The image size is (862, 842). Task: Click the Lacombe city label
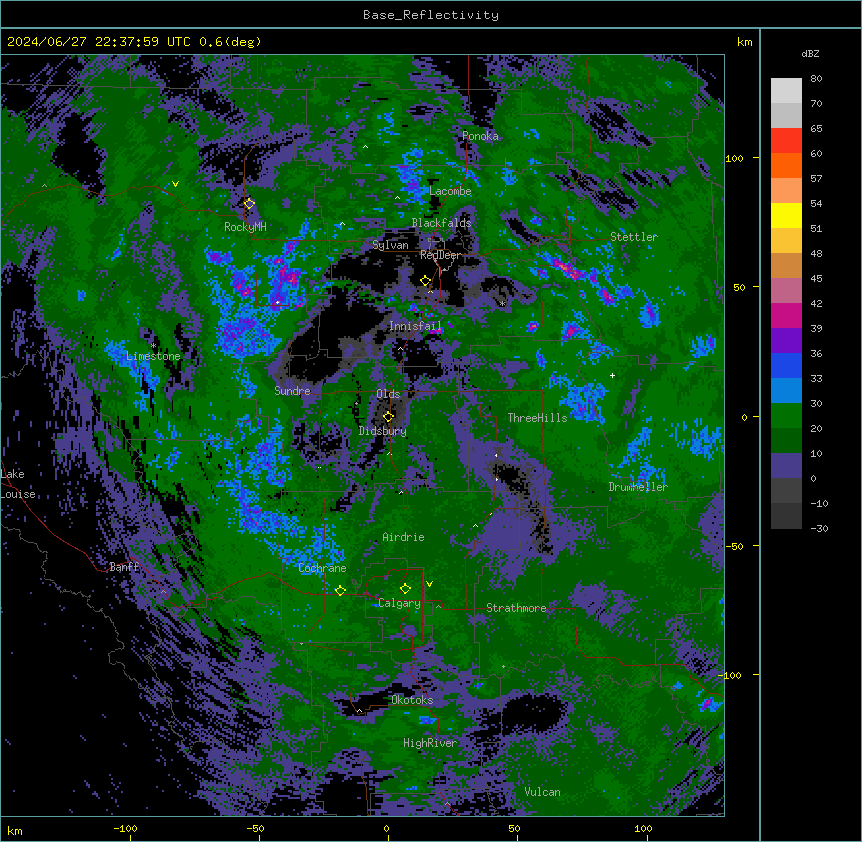point(450,191)
